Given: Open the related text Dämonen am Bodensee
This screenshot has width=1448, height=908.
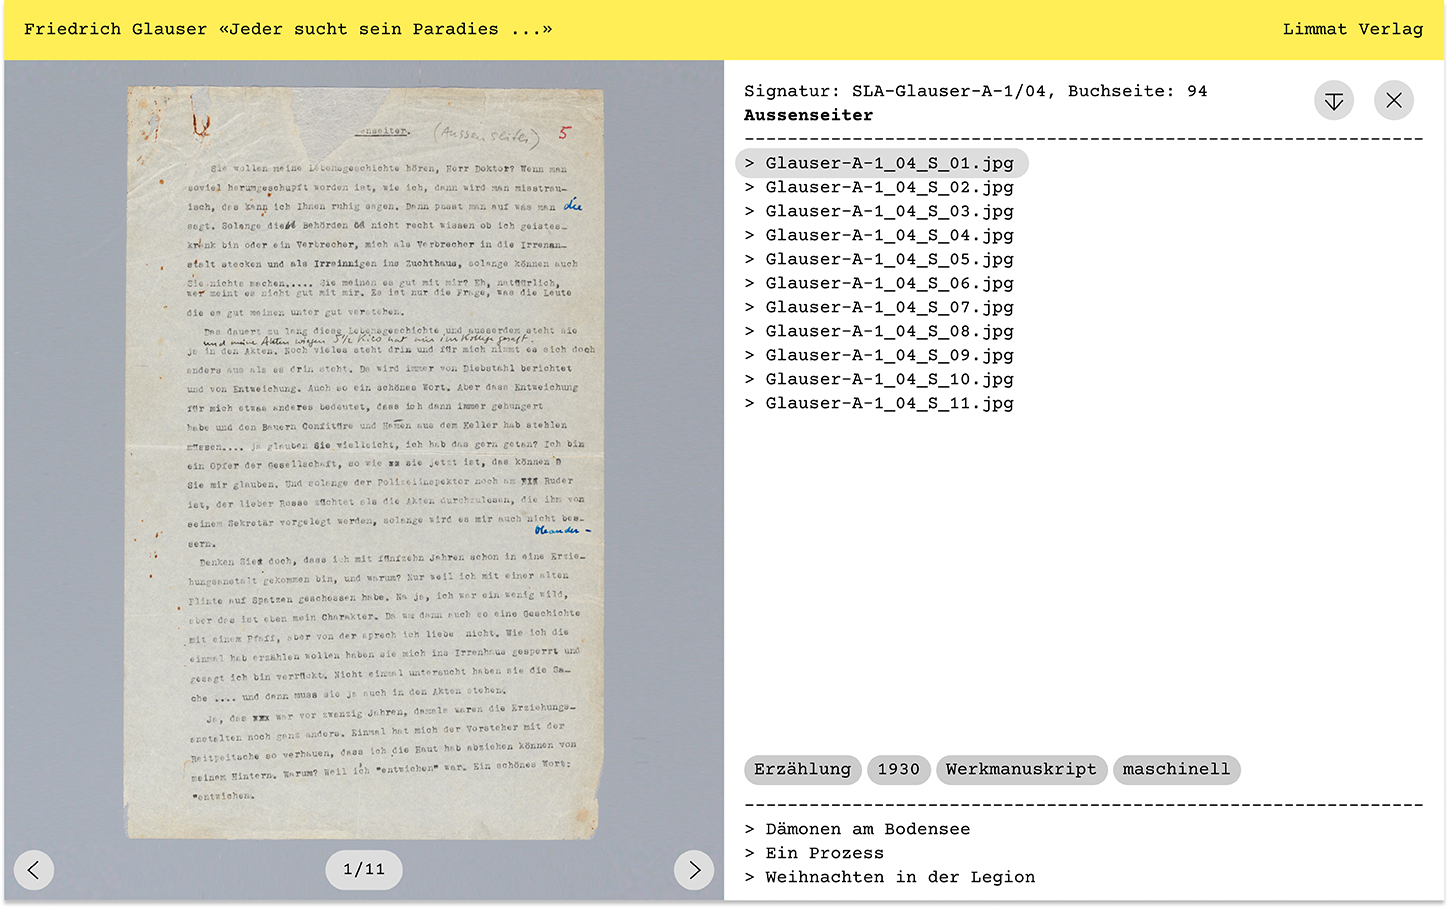Looking at the screenshot, I should 866,829.
